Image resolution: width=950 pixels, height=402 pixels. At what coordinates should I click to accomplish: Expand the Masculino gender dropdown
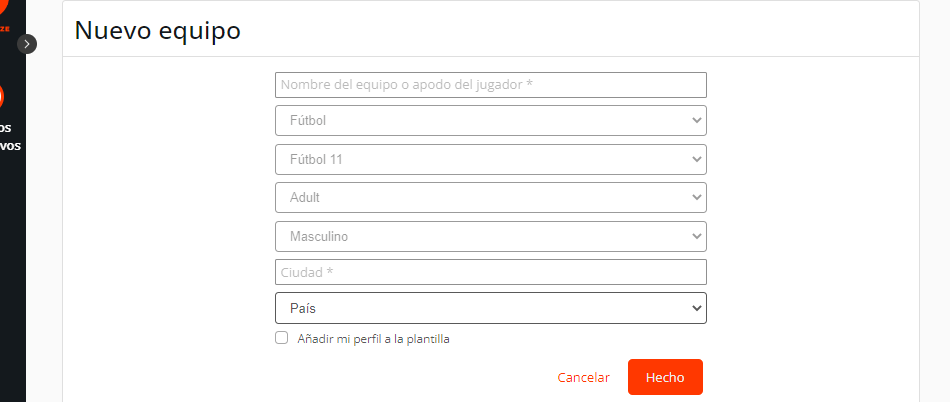(490, 237)
